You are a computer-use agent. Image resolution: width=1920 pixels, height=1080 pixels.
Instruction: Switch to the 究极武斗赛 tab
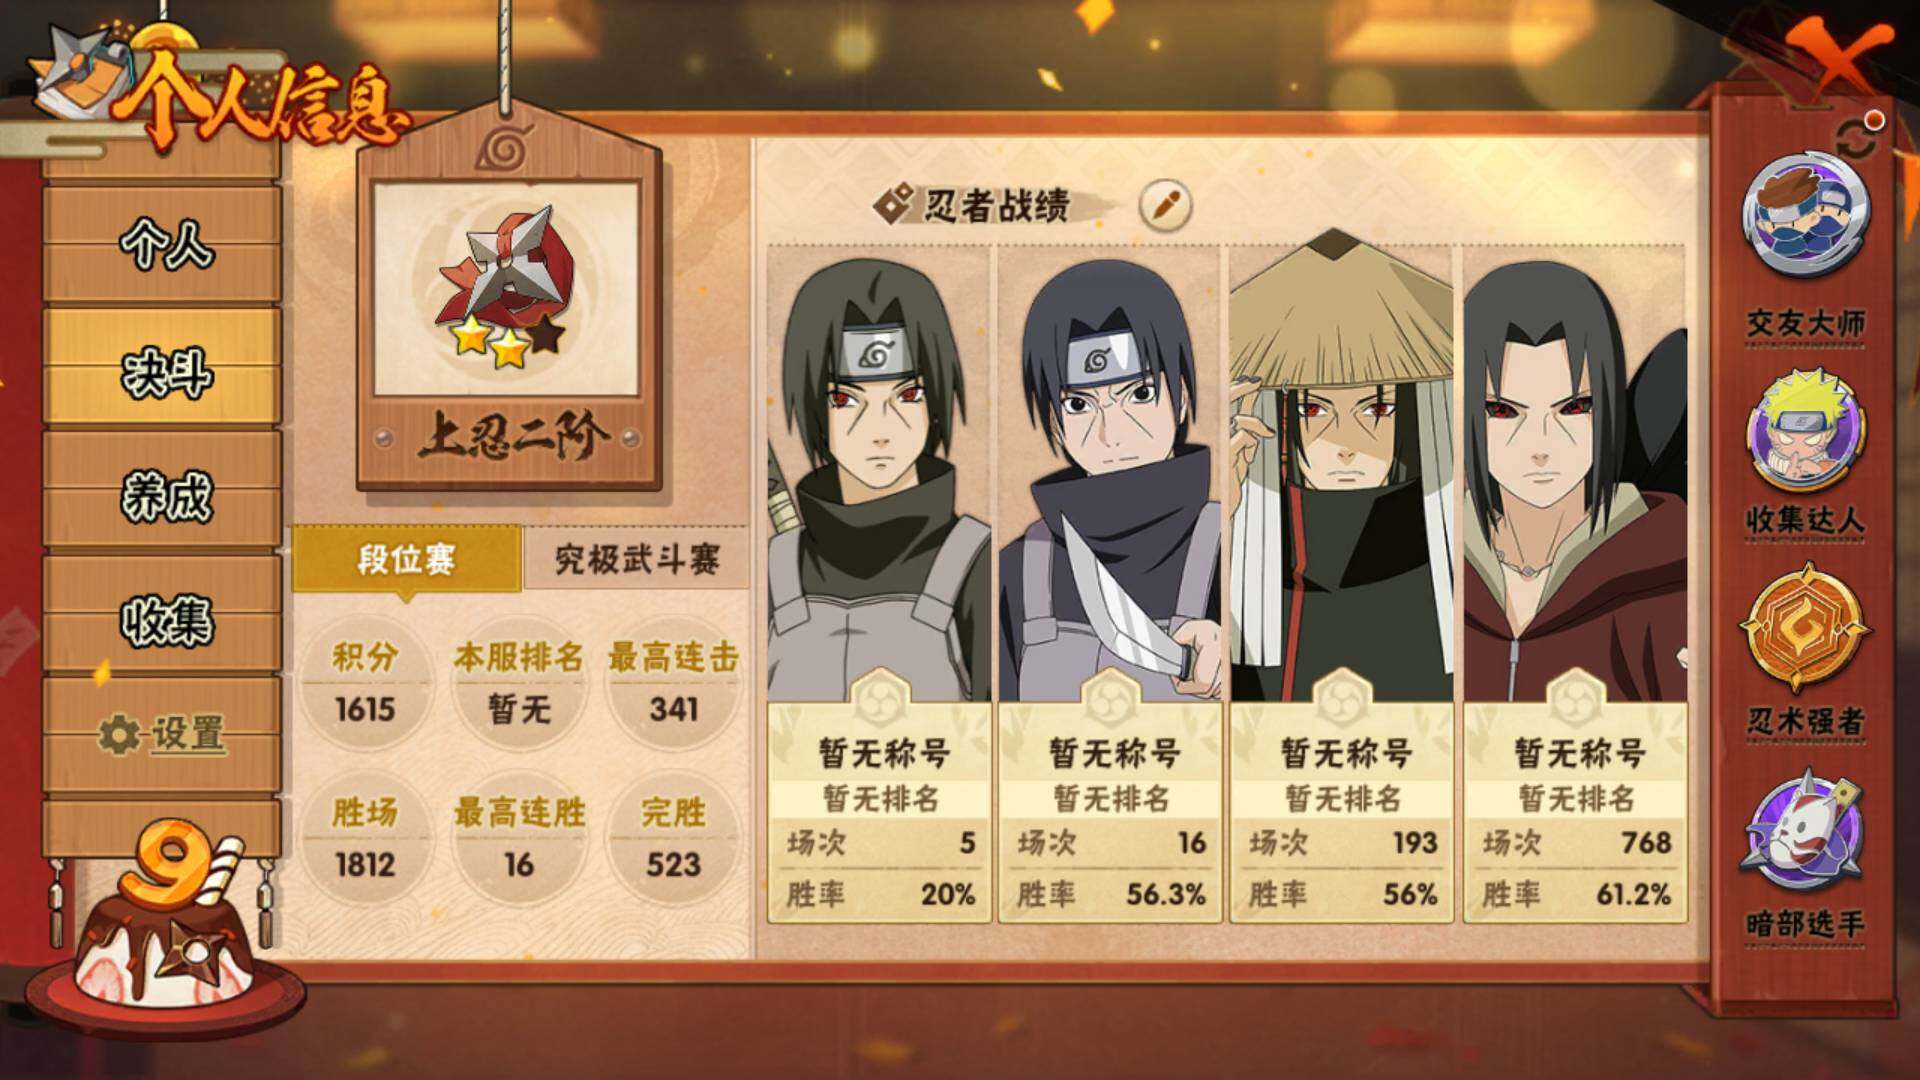(636, 559)
